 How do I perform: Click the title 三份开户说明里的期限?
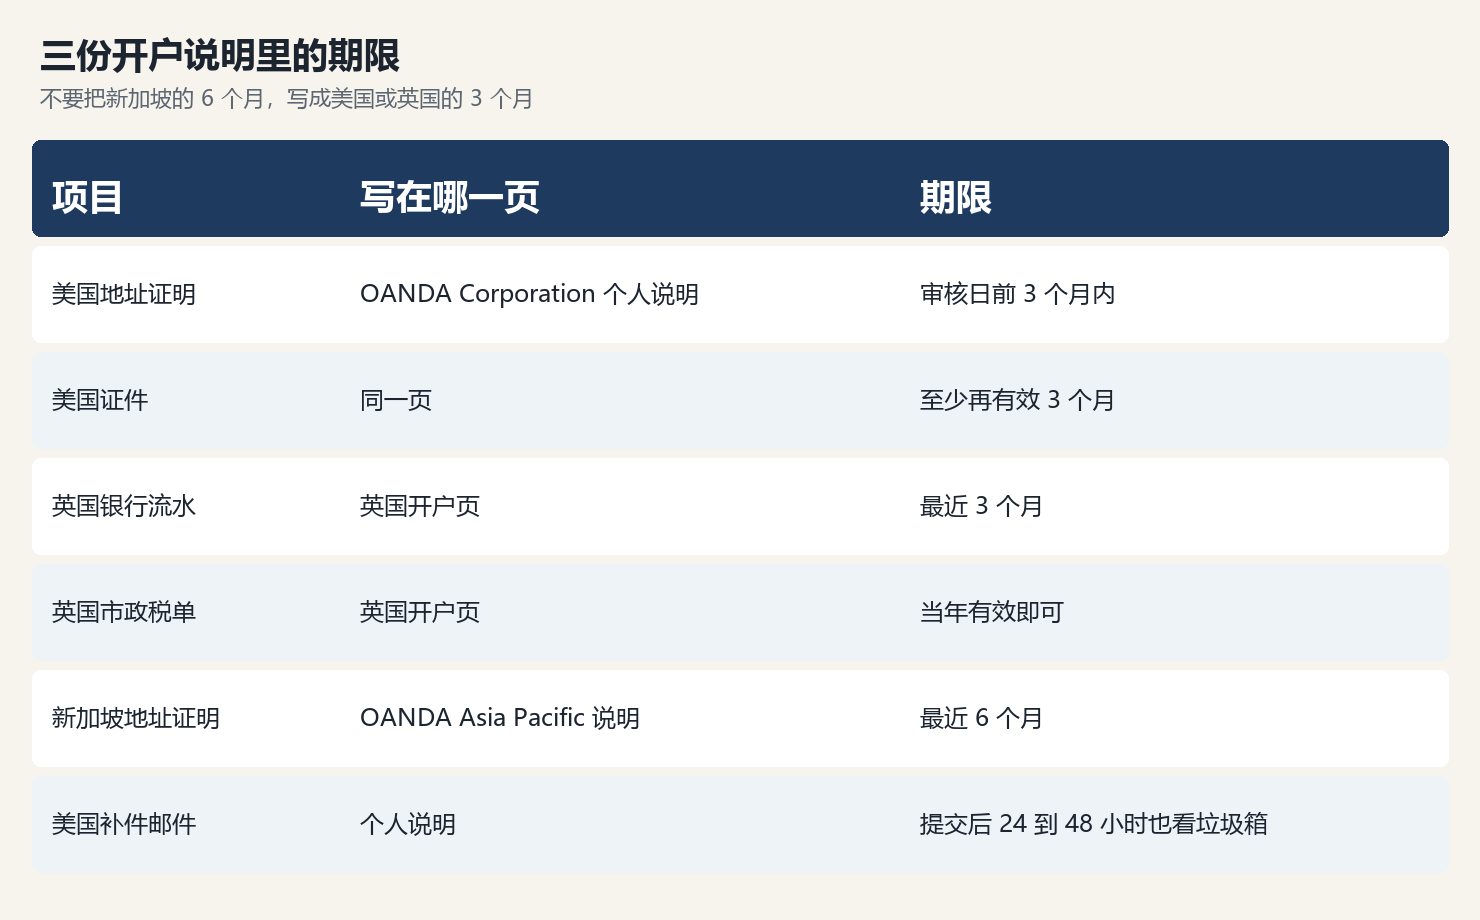[220, 56]
